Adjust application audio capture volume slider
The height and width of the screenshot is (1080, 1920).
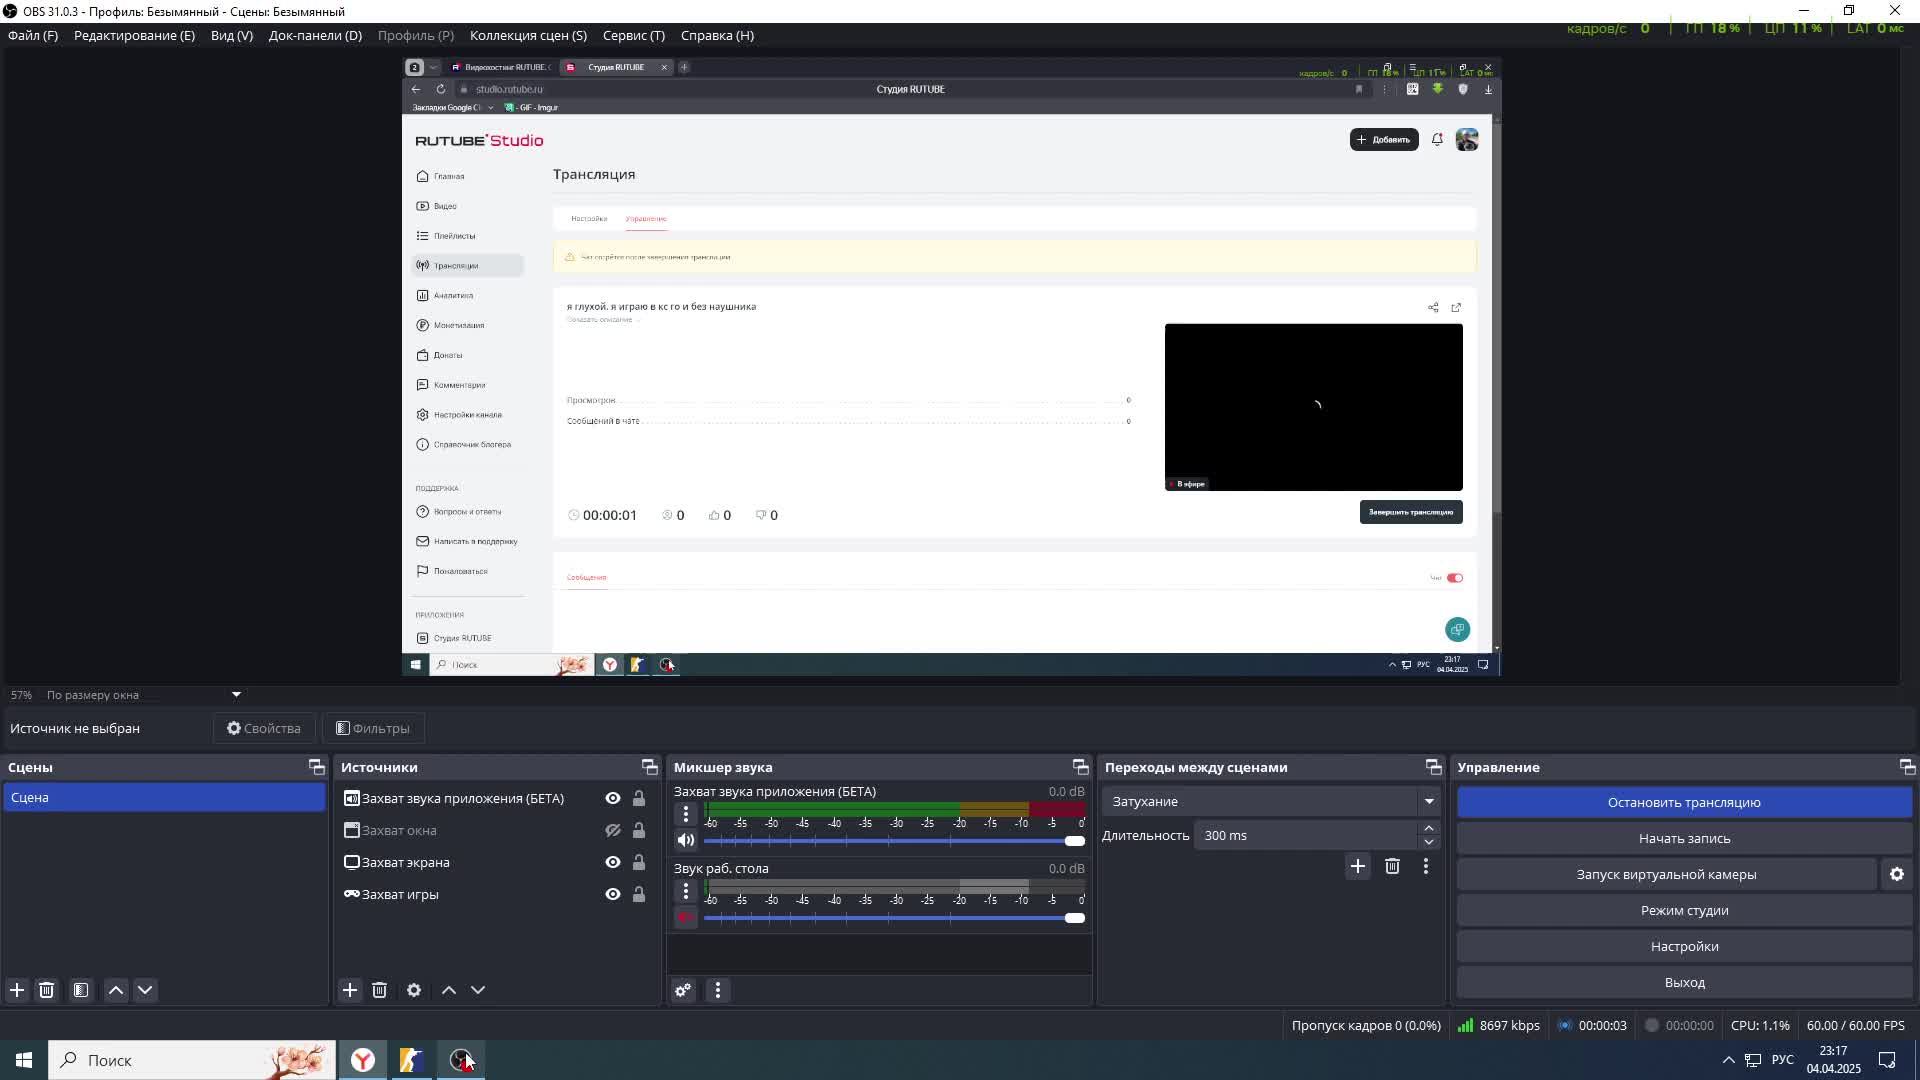pos(894,841)
